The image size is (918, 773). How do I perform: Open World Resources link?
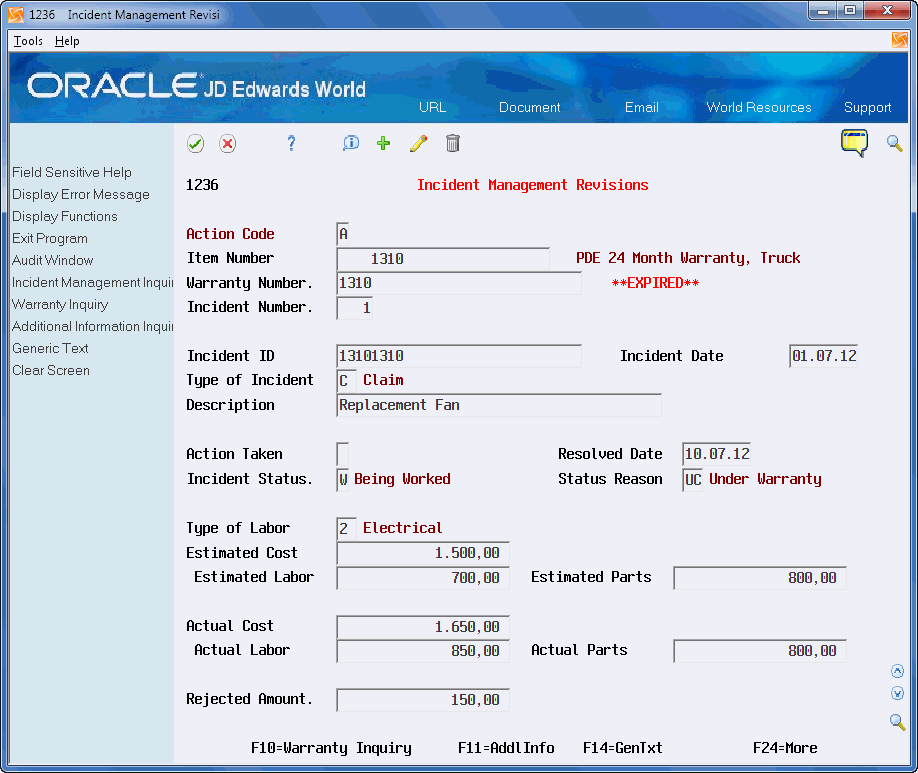(758, 107)
